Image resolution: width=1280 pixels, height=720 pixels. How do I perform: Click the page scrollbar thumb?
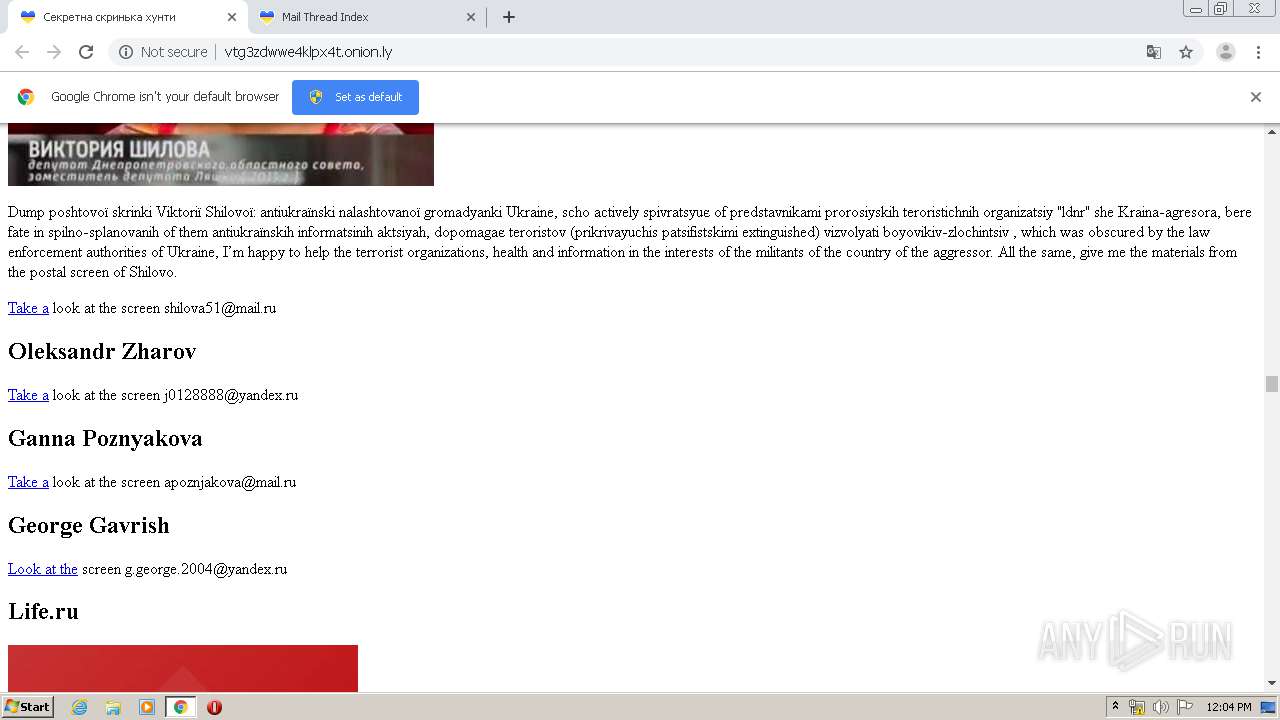pos(1272,384)
